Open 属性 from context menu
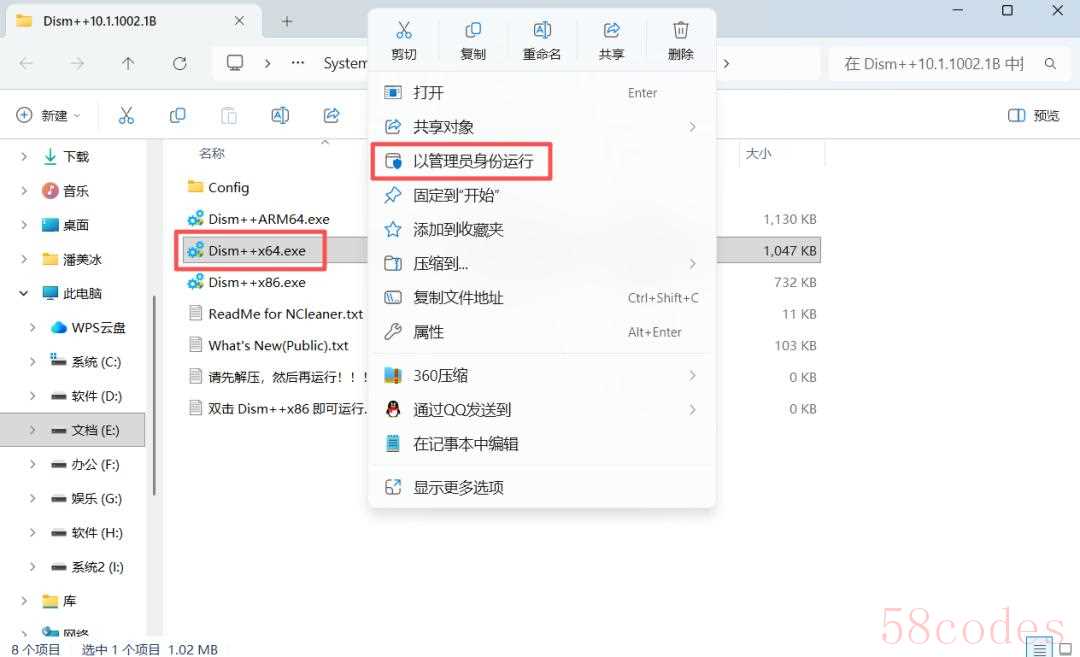Image resolution: width=1080 pixels, height=657 pixels. point(542,332)
